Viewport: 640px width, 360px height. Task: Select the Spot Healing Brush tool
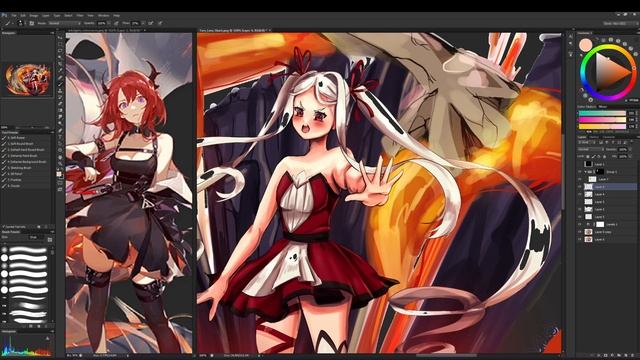60,77
